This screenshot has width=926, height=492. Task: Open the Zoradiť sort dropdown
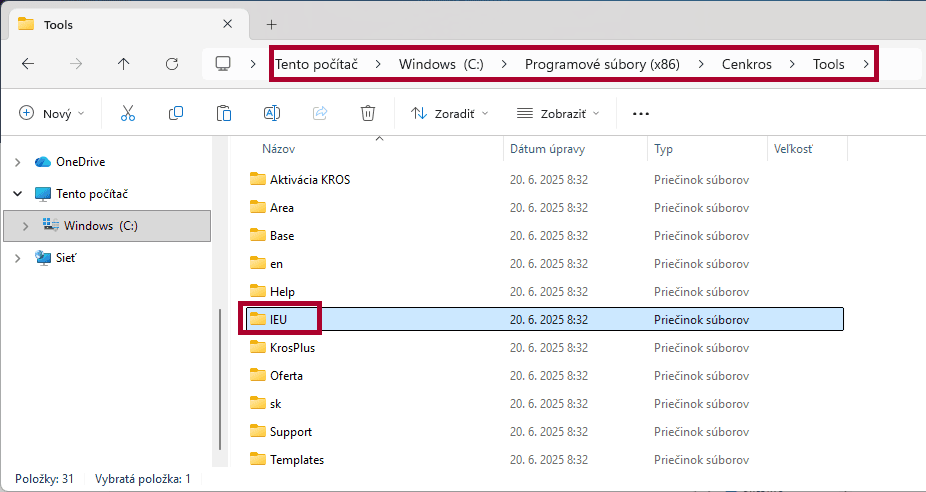coord(449,113)
